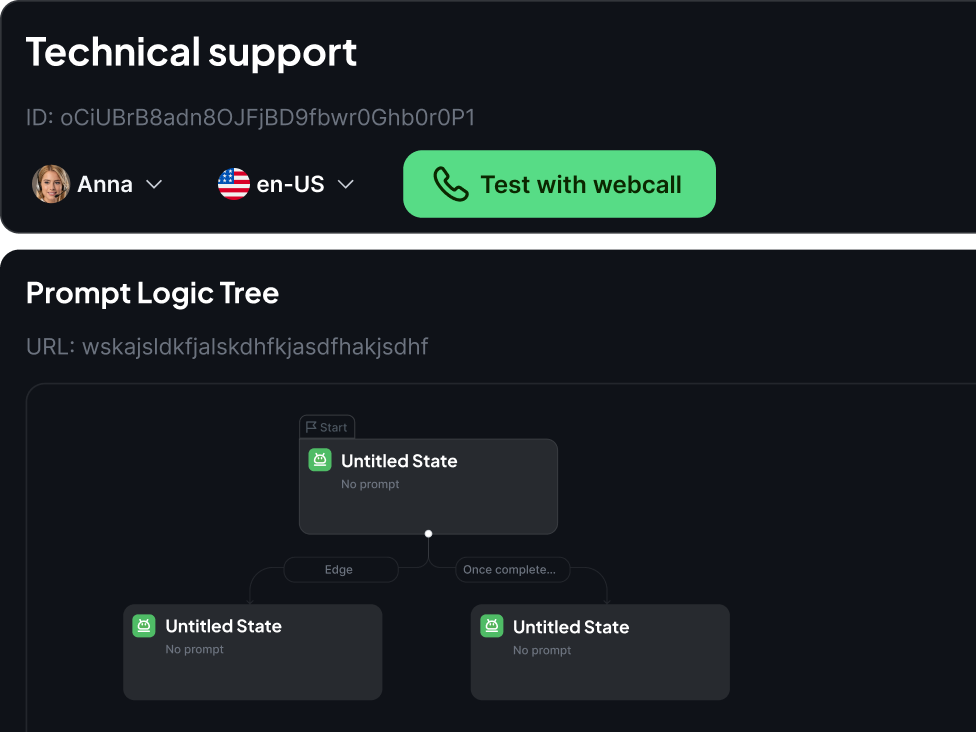Select the Start badge above the top node

pyautogui.click(x=327, y=427)
